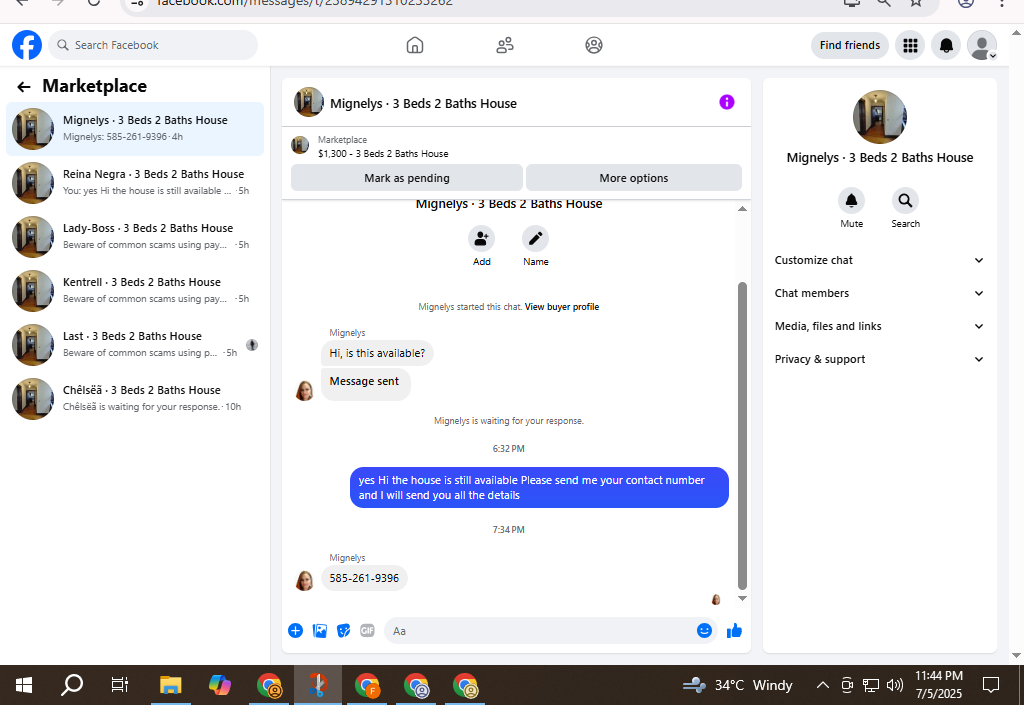
Task: Open the Last conversation
Action: click(x=135, y=345)
